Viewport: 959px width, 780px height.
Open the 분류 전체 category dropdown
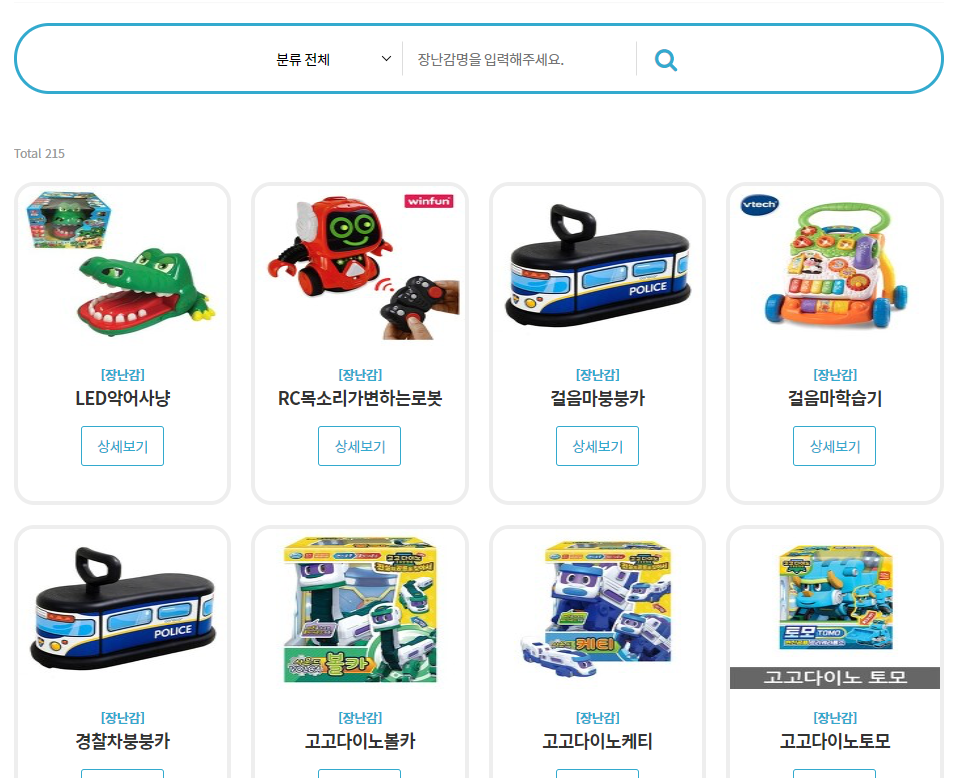[x=333, y=59]
